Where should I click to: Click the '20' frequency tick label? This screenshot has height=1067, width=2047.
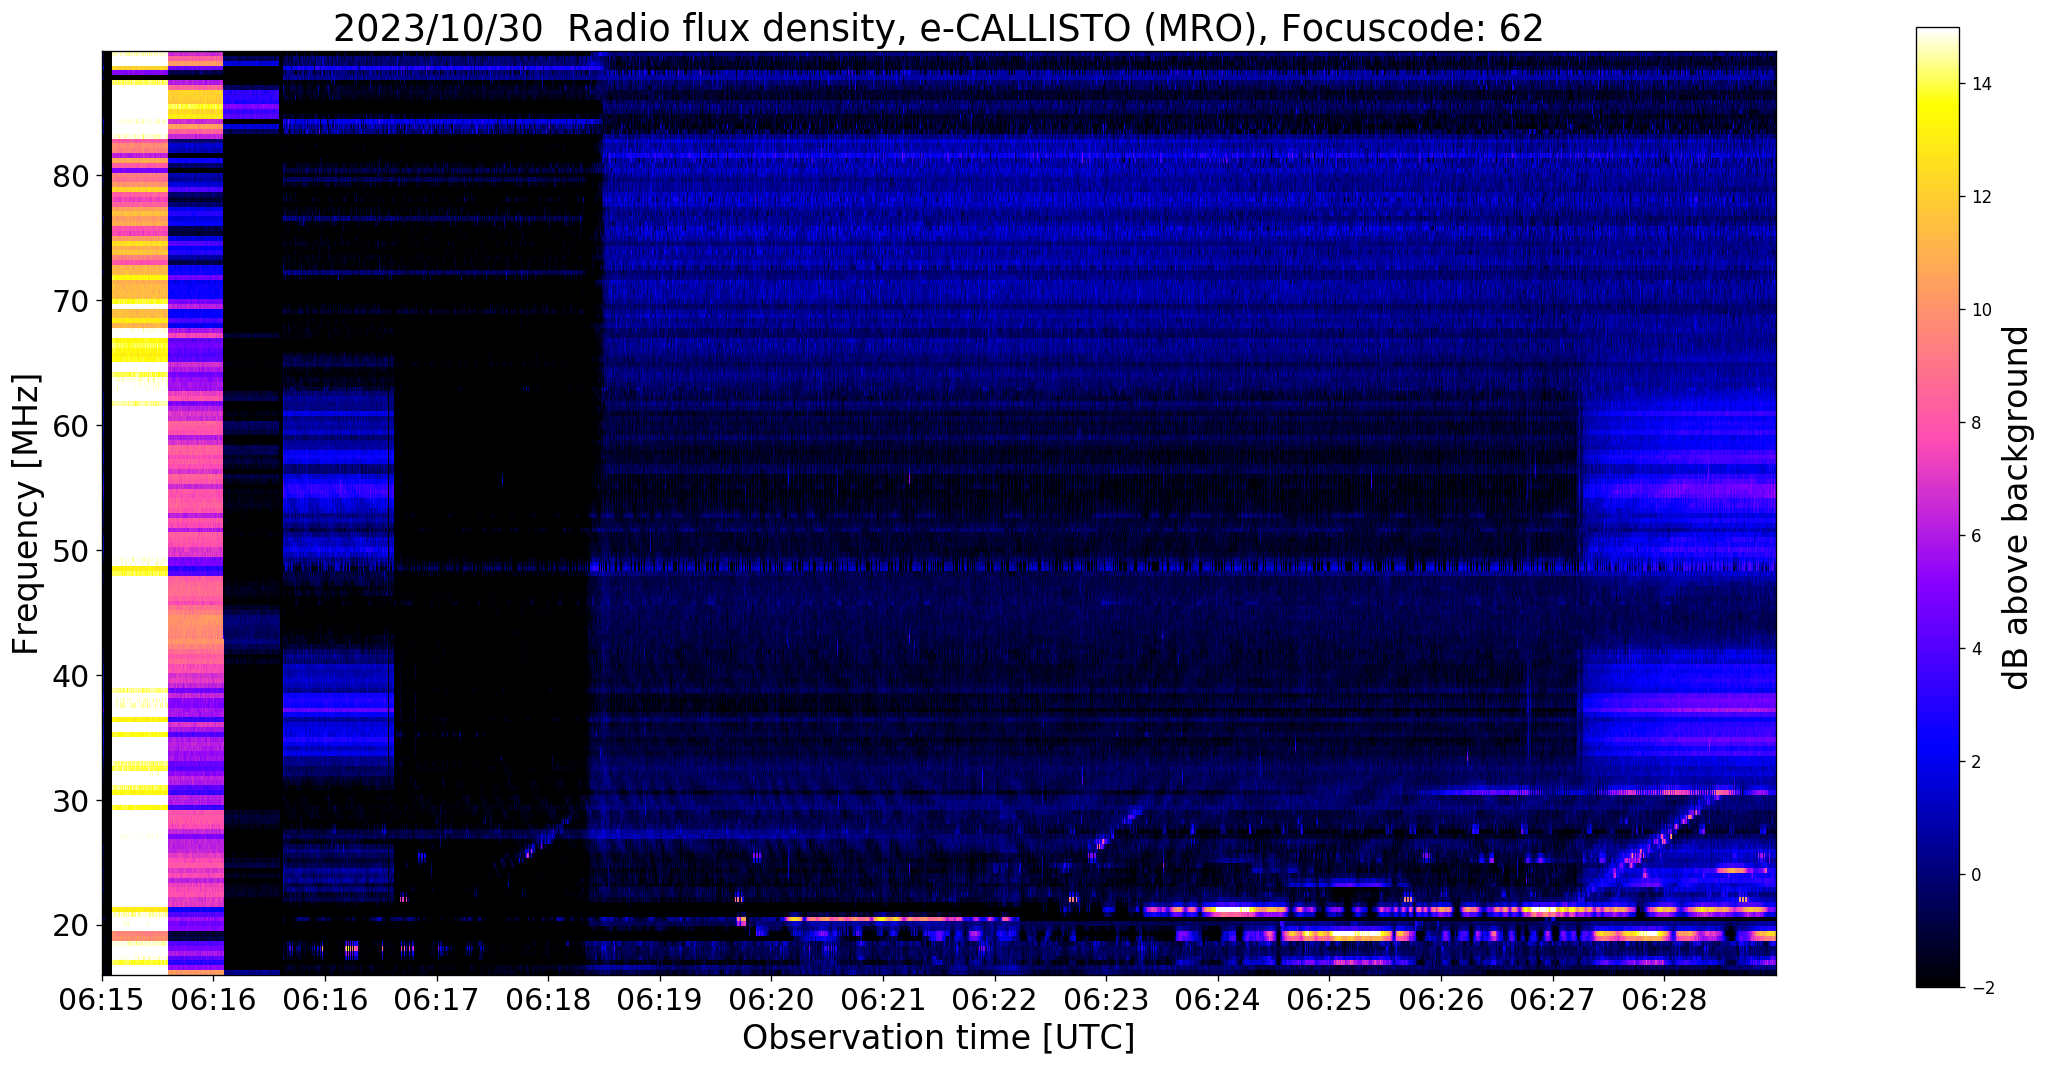tap(71, 926)
